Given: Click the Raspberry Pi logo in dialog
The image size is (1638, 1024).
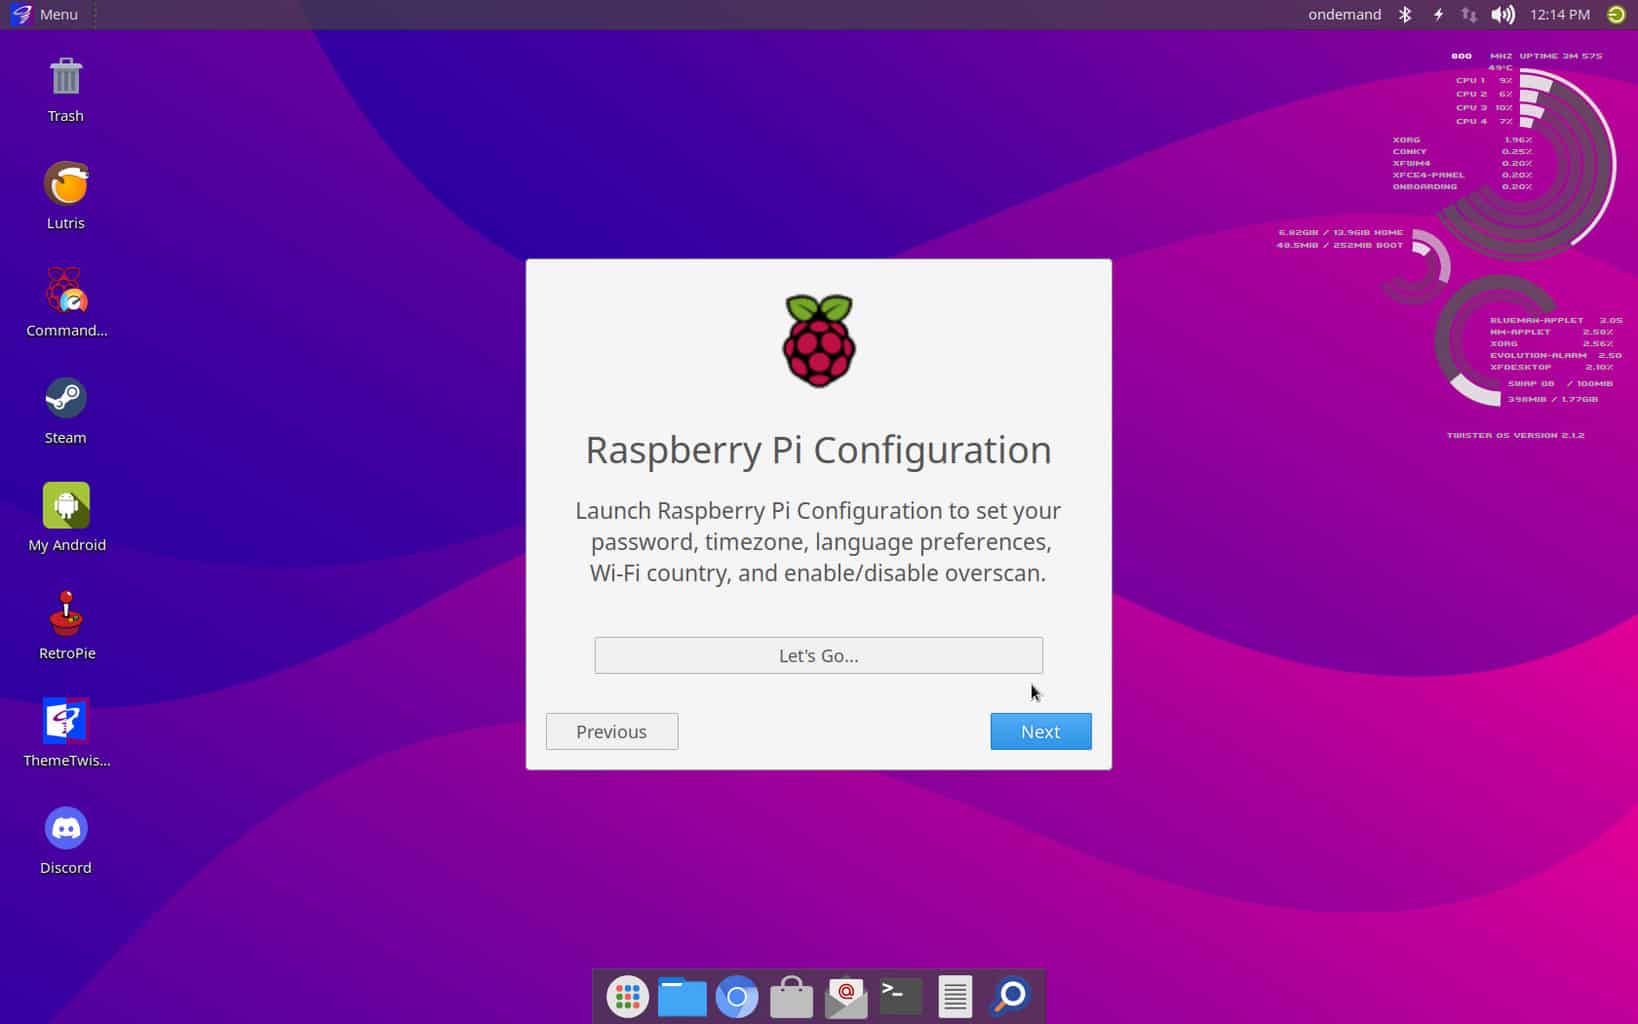Looking at the screenshot, I should point(819,340).
